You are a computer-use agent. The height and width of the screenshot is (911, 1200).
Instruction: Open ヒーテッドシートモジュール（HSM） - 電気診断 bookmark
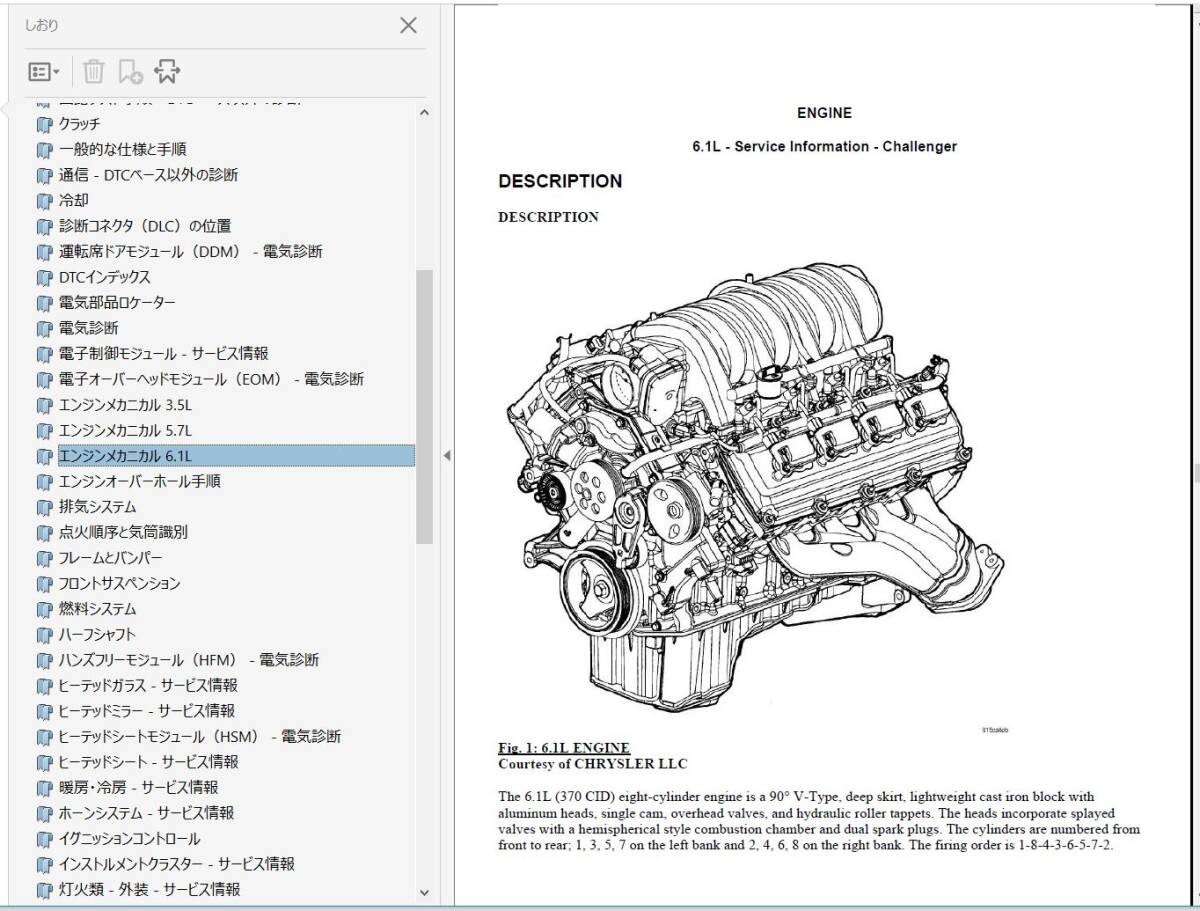tap(199, 736)
